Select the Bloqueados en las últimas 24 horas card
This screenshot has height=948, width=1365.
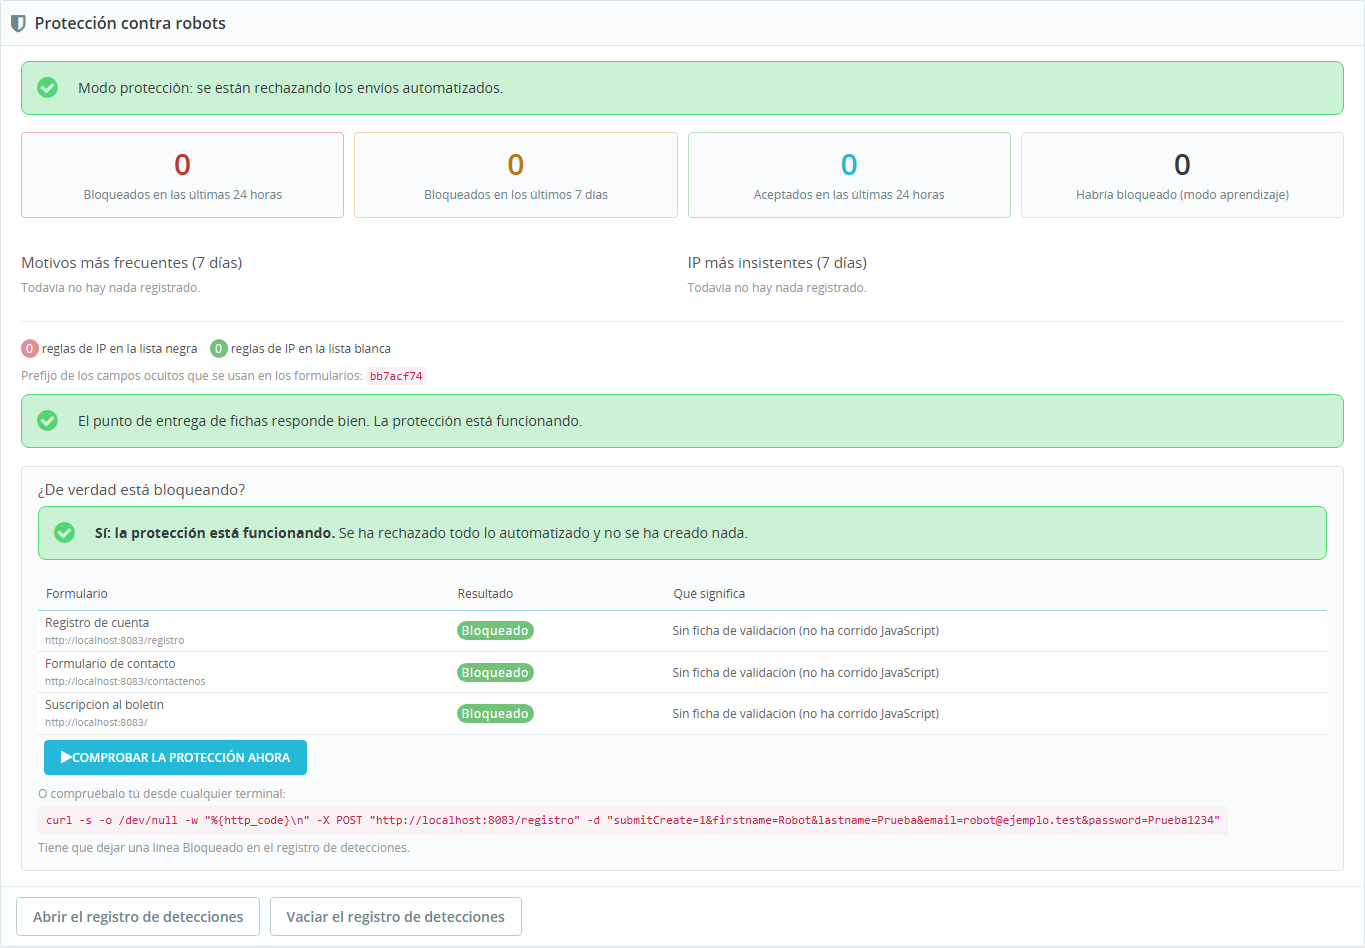point(182,175)
